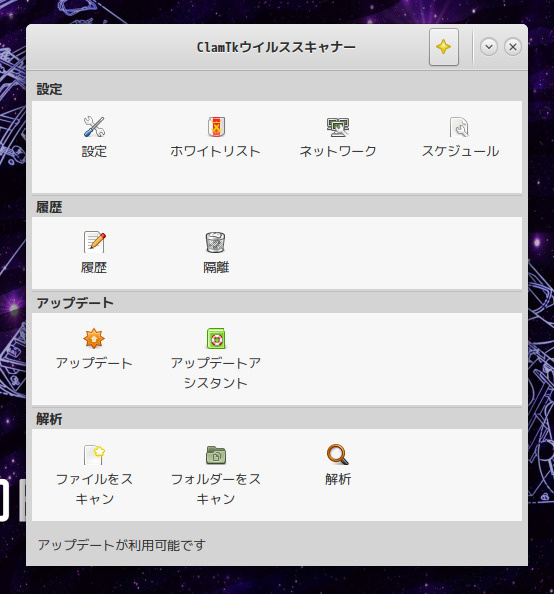
Task: Click the ファイルをスキャン label text
Action: (x=94, y=489)
